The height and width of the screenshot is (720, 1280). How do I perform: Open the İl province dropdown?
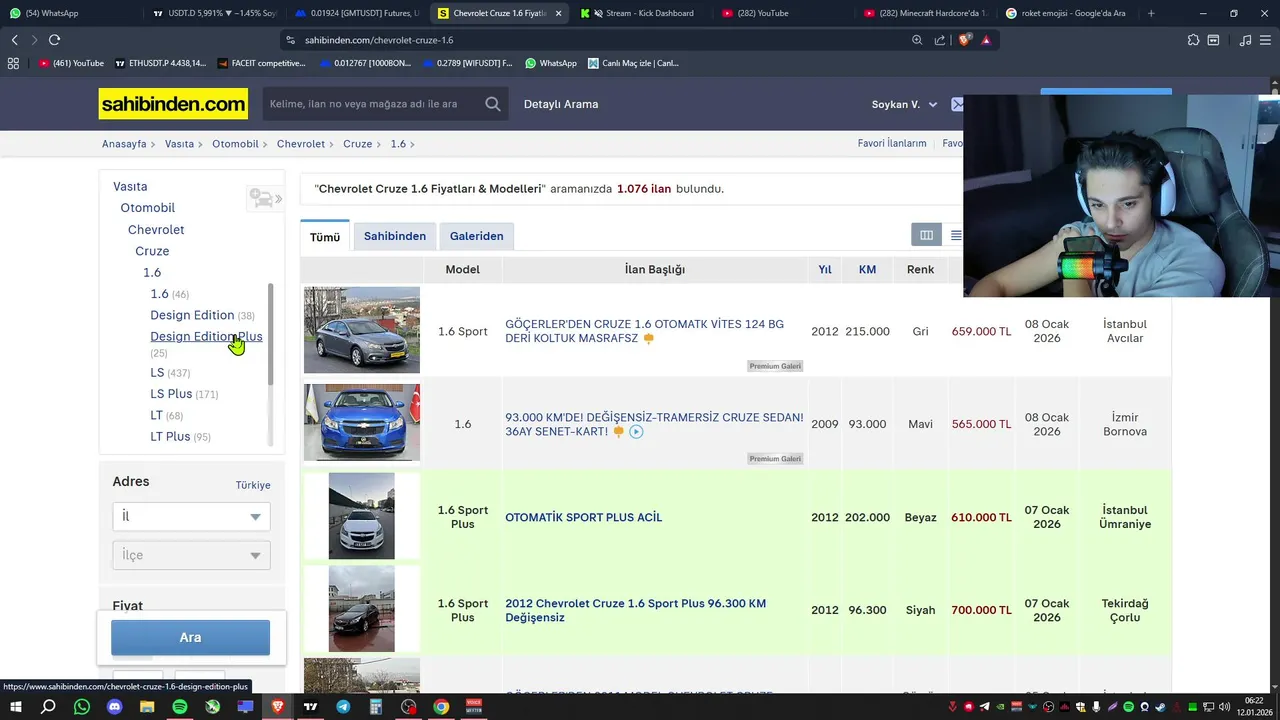click(x=191, y=516)
